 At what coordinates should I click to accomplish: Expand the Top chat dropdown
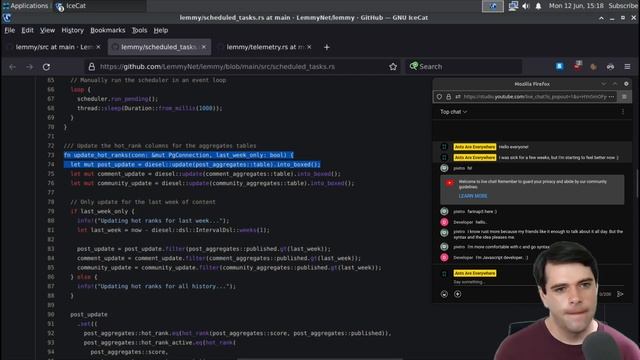(453, 111)
